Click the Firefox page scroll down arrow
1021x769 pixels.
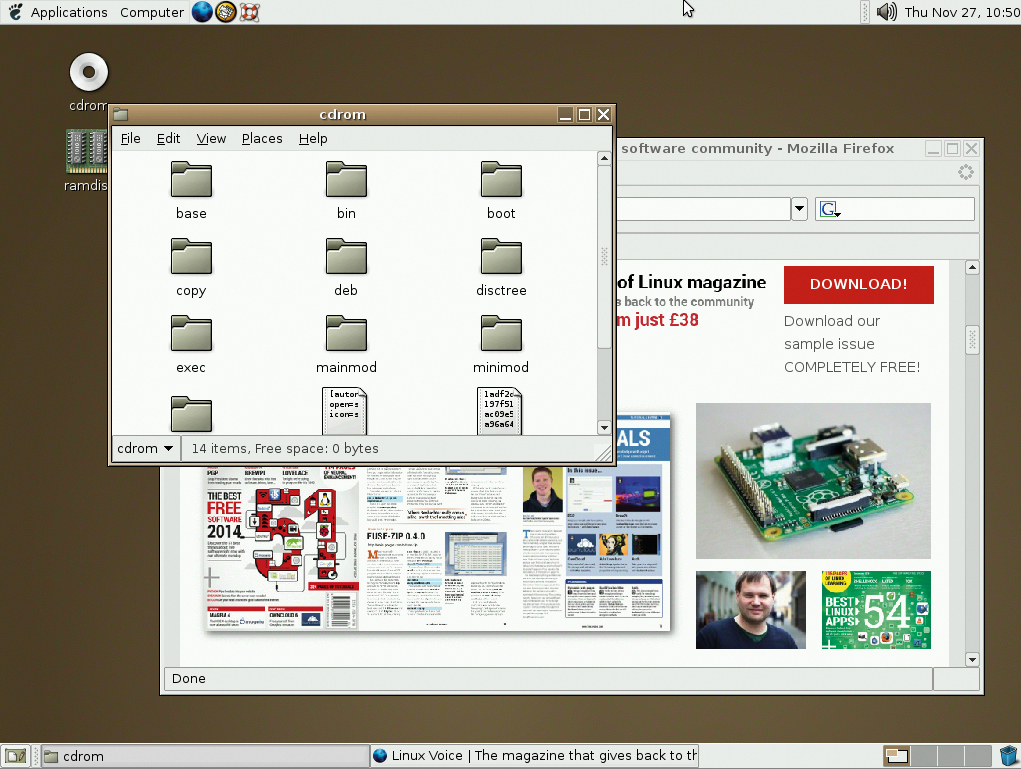coord(972,660)
